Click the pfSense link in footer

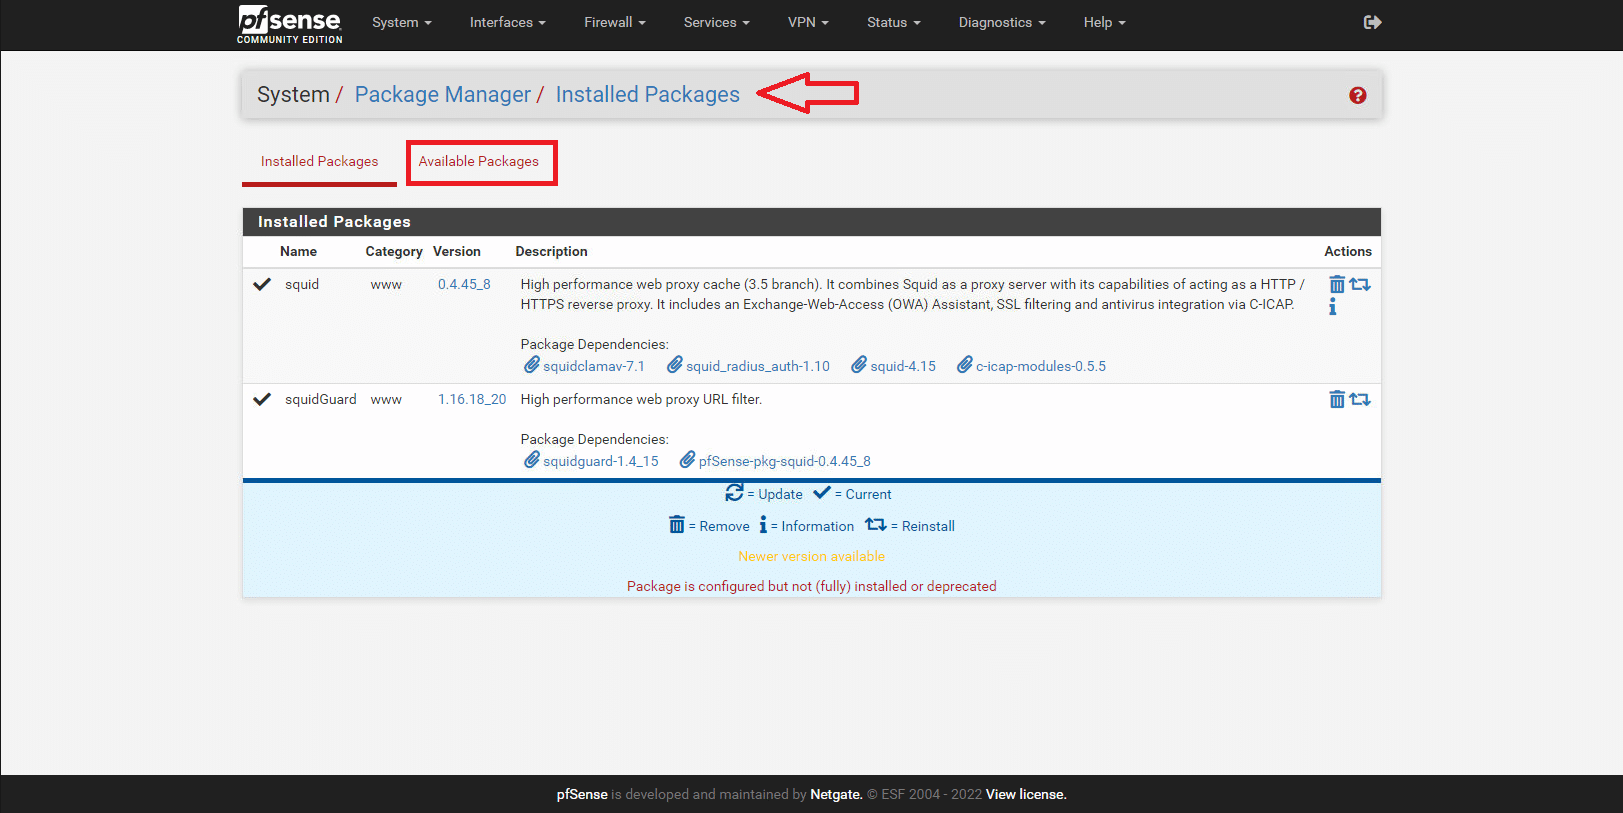[x=582, y=794]
